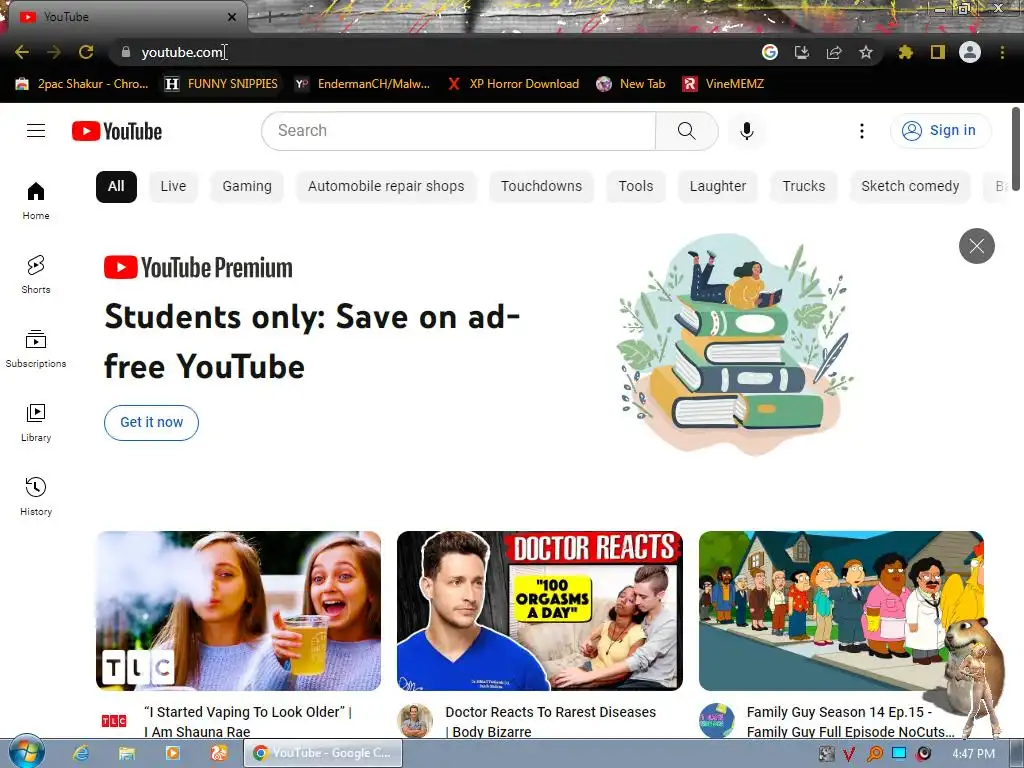Open the Chrome extensions puzzle icon
1024x768 pixels.
pyautogui.click(x=905, y=52)
